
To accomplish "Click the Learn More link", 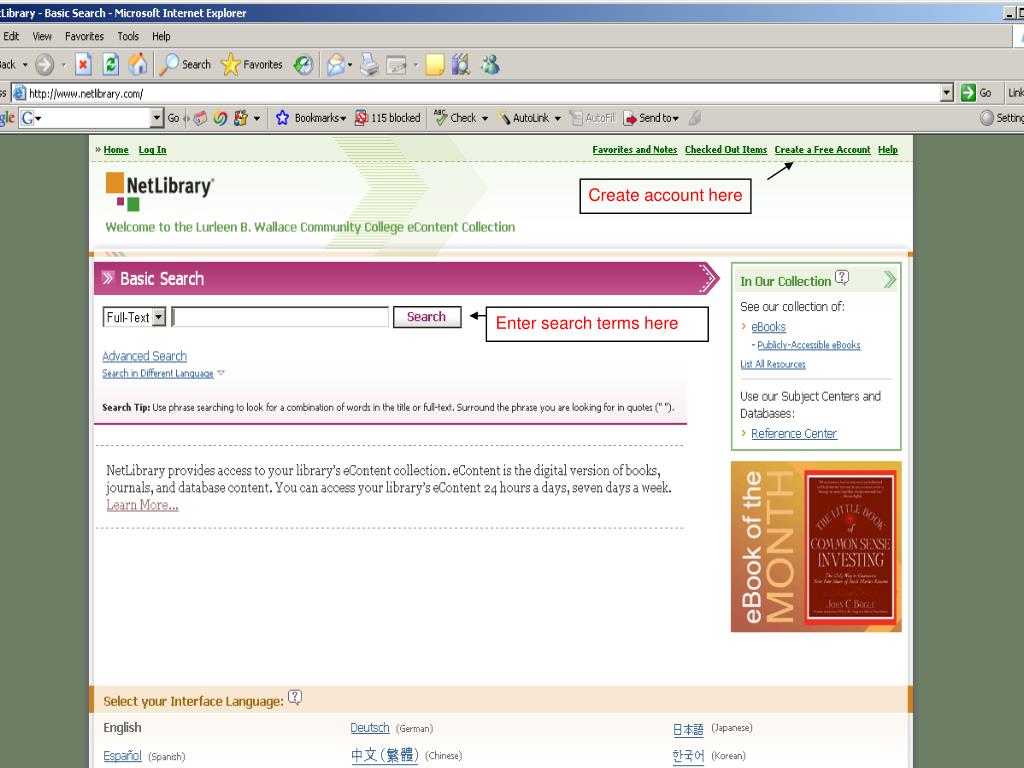I will [142, 505].
